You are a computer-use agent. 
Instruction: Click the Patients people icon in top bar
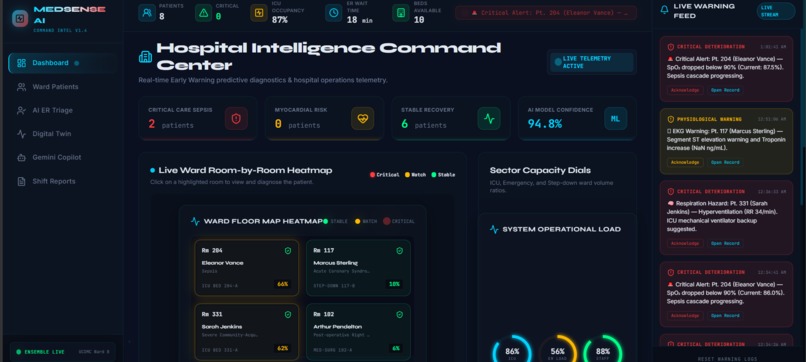pyautogui.click(x=147, y=13)
